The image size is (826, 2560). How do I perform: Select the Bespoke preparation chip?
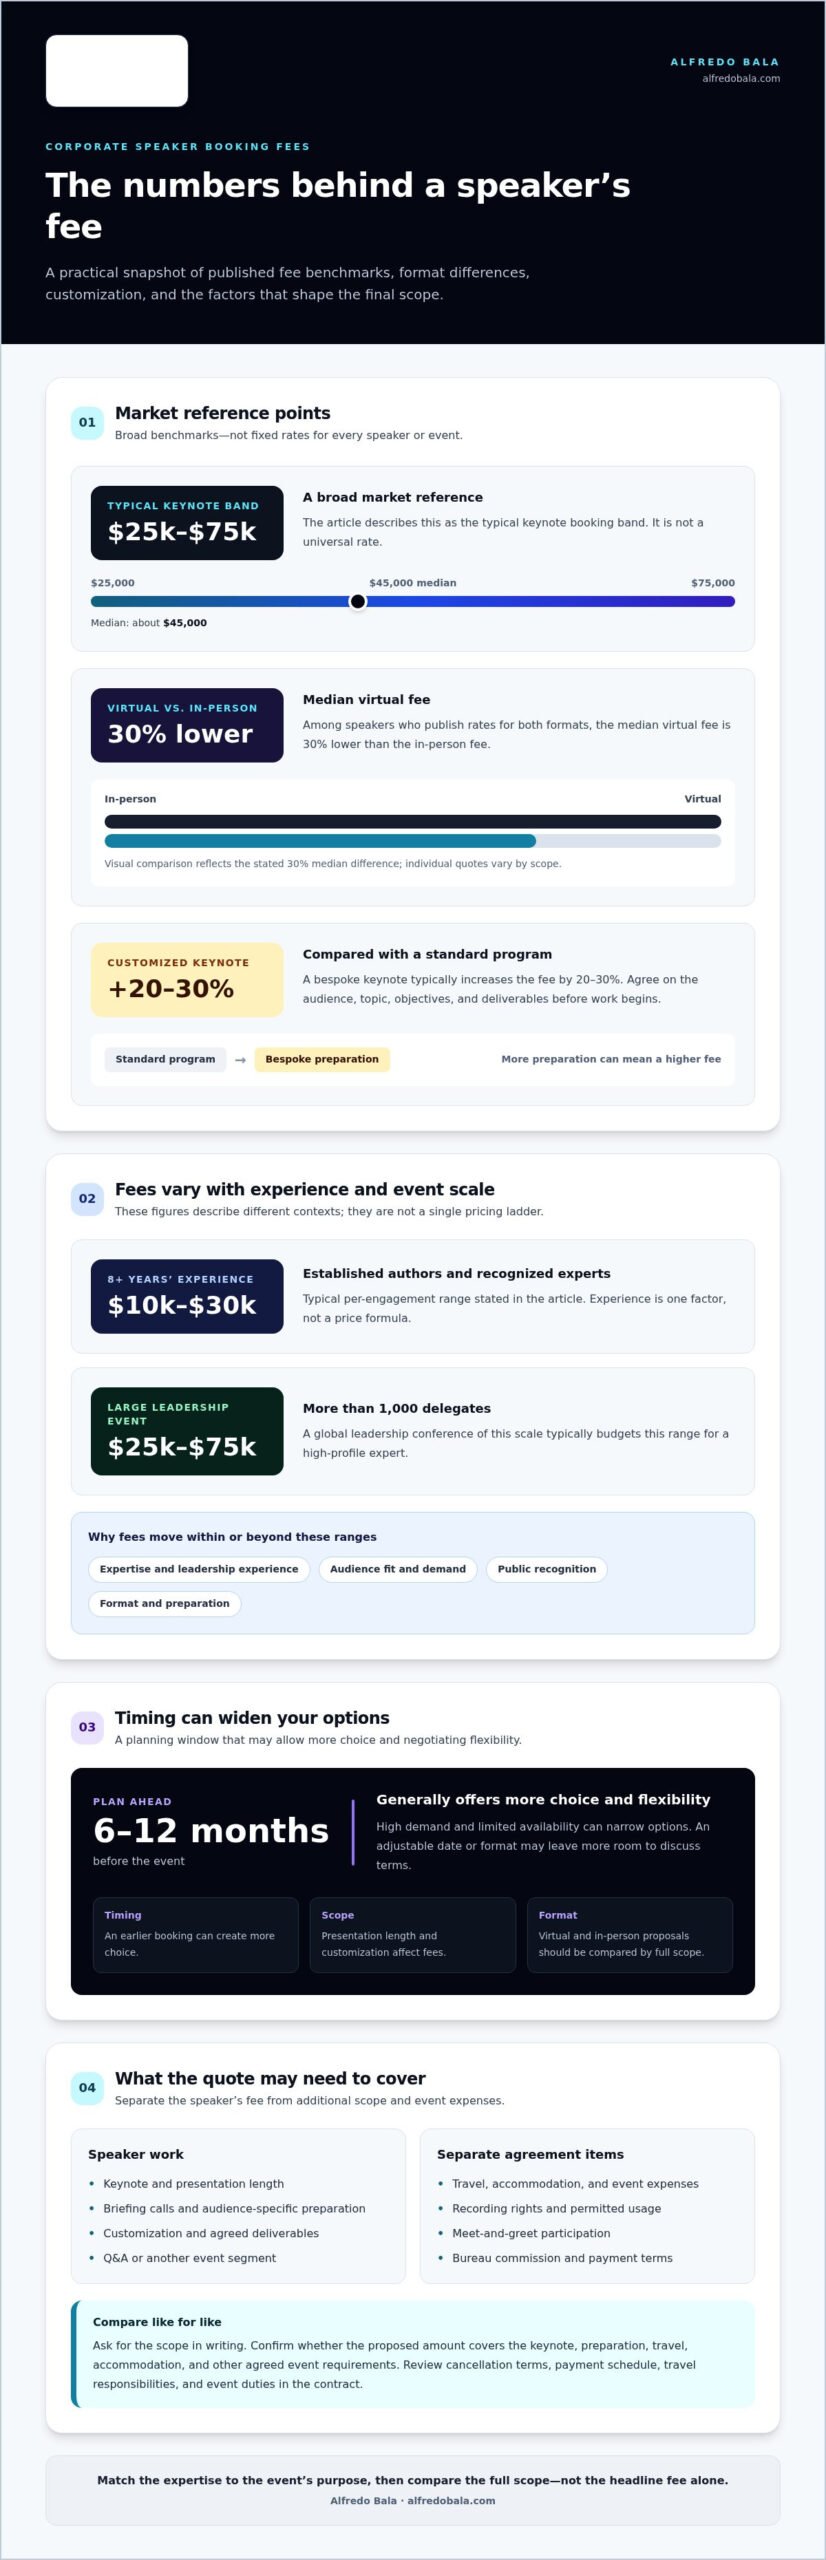click(x=322, y=1059)
